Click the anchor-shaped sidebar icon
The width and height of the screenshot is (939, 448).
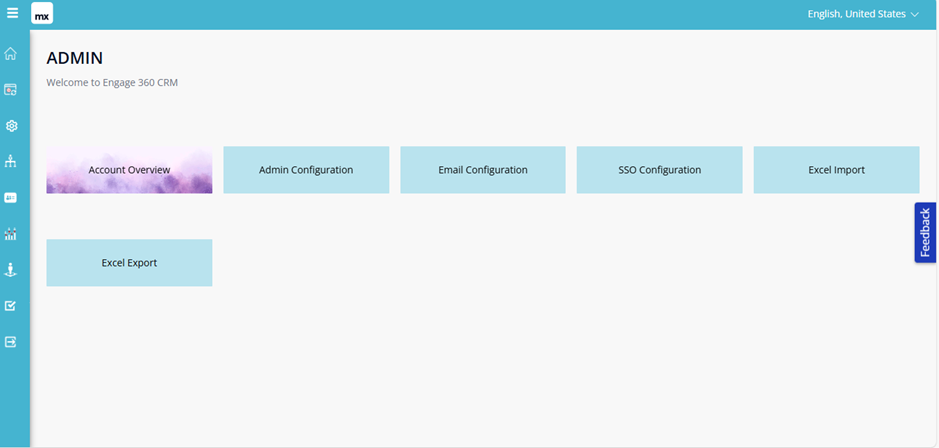[11, 270]
